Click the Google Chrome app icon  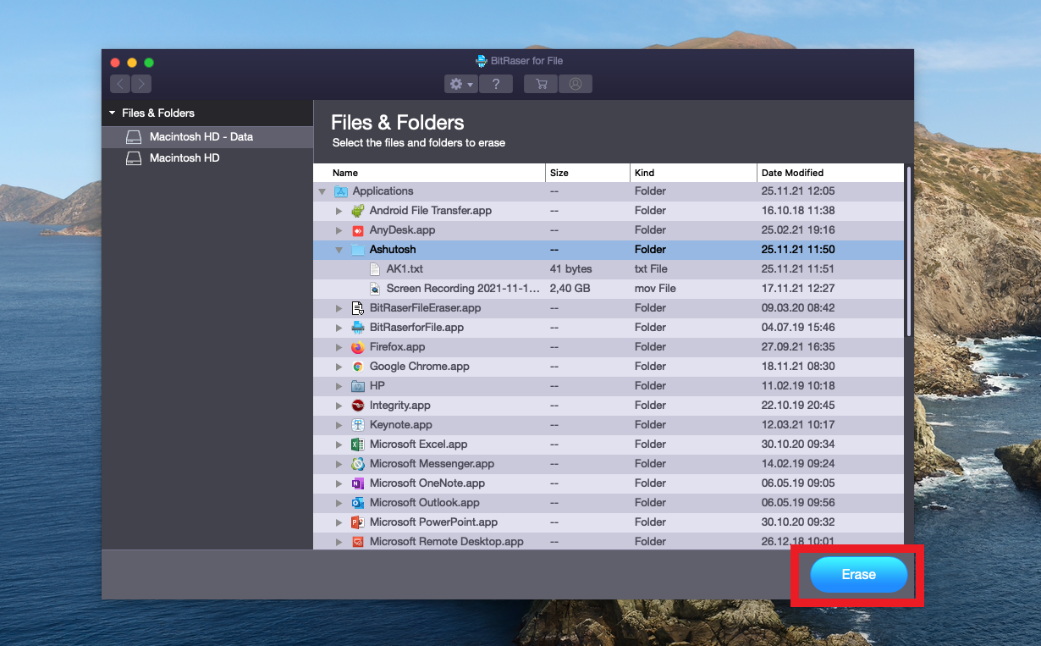[358, 366]
